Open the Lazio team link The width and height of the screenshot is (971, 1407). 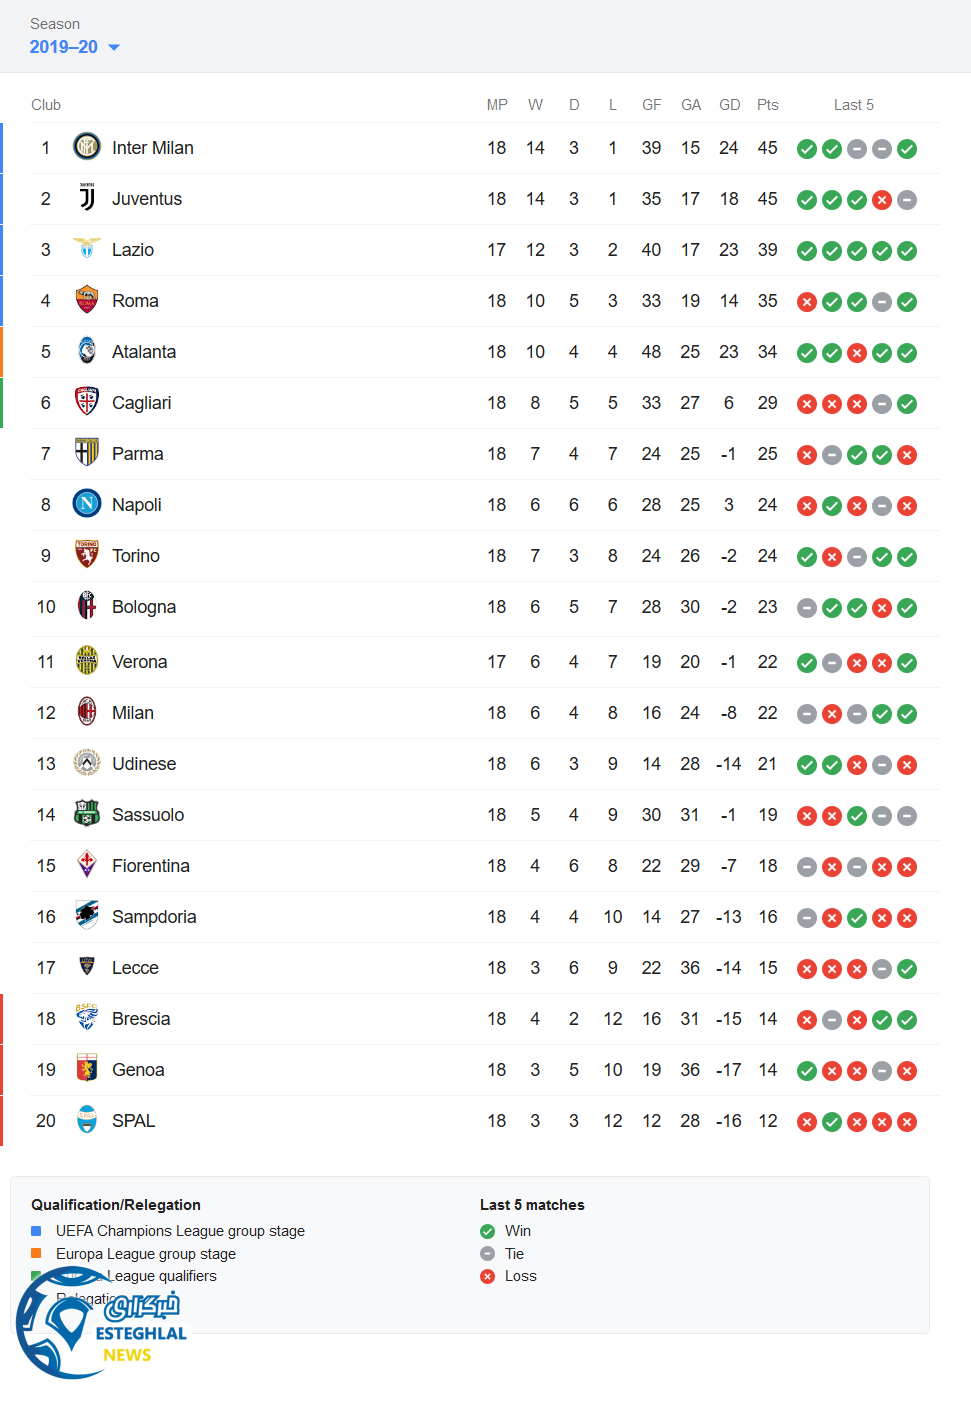133,250
